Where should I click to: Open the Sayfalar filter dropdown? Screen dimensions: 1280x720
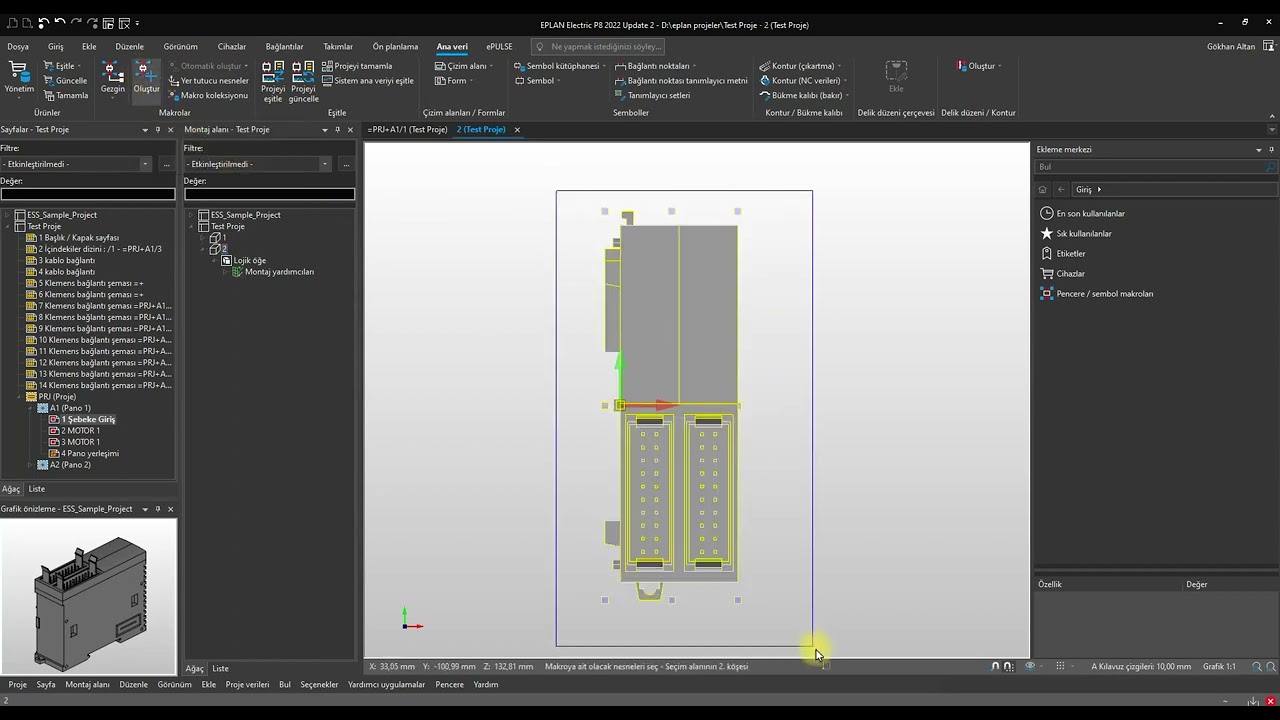[x=145, y=164]
